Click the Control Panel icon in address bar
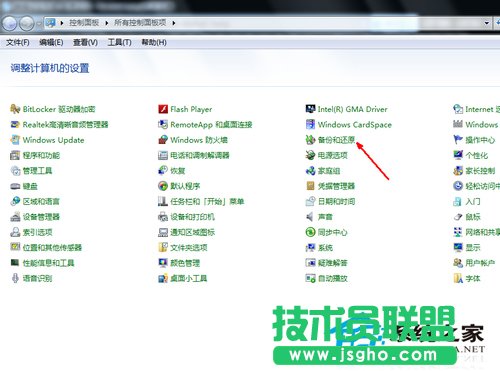 tap(51, 23)
